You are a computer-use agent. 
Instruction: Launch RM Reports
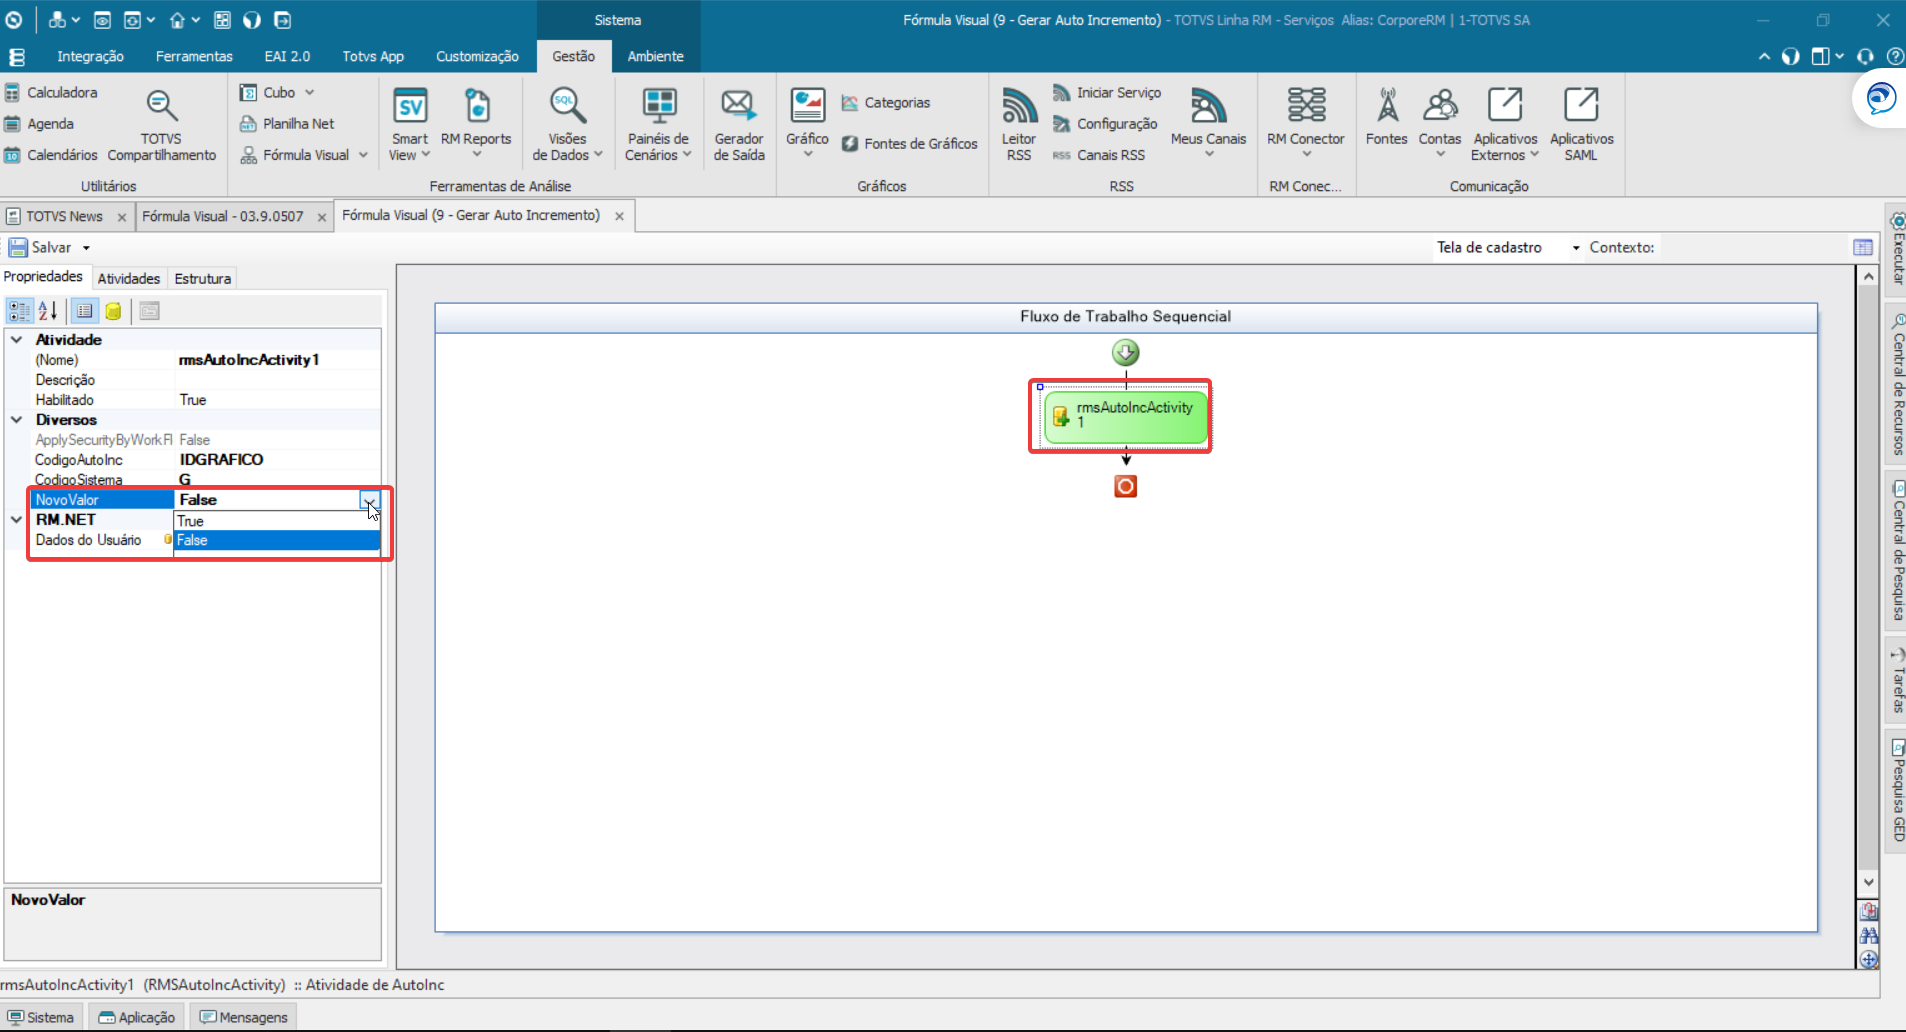(476, 125)
